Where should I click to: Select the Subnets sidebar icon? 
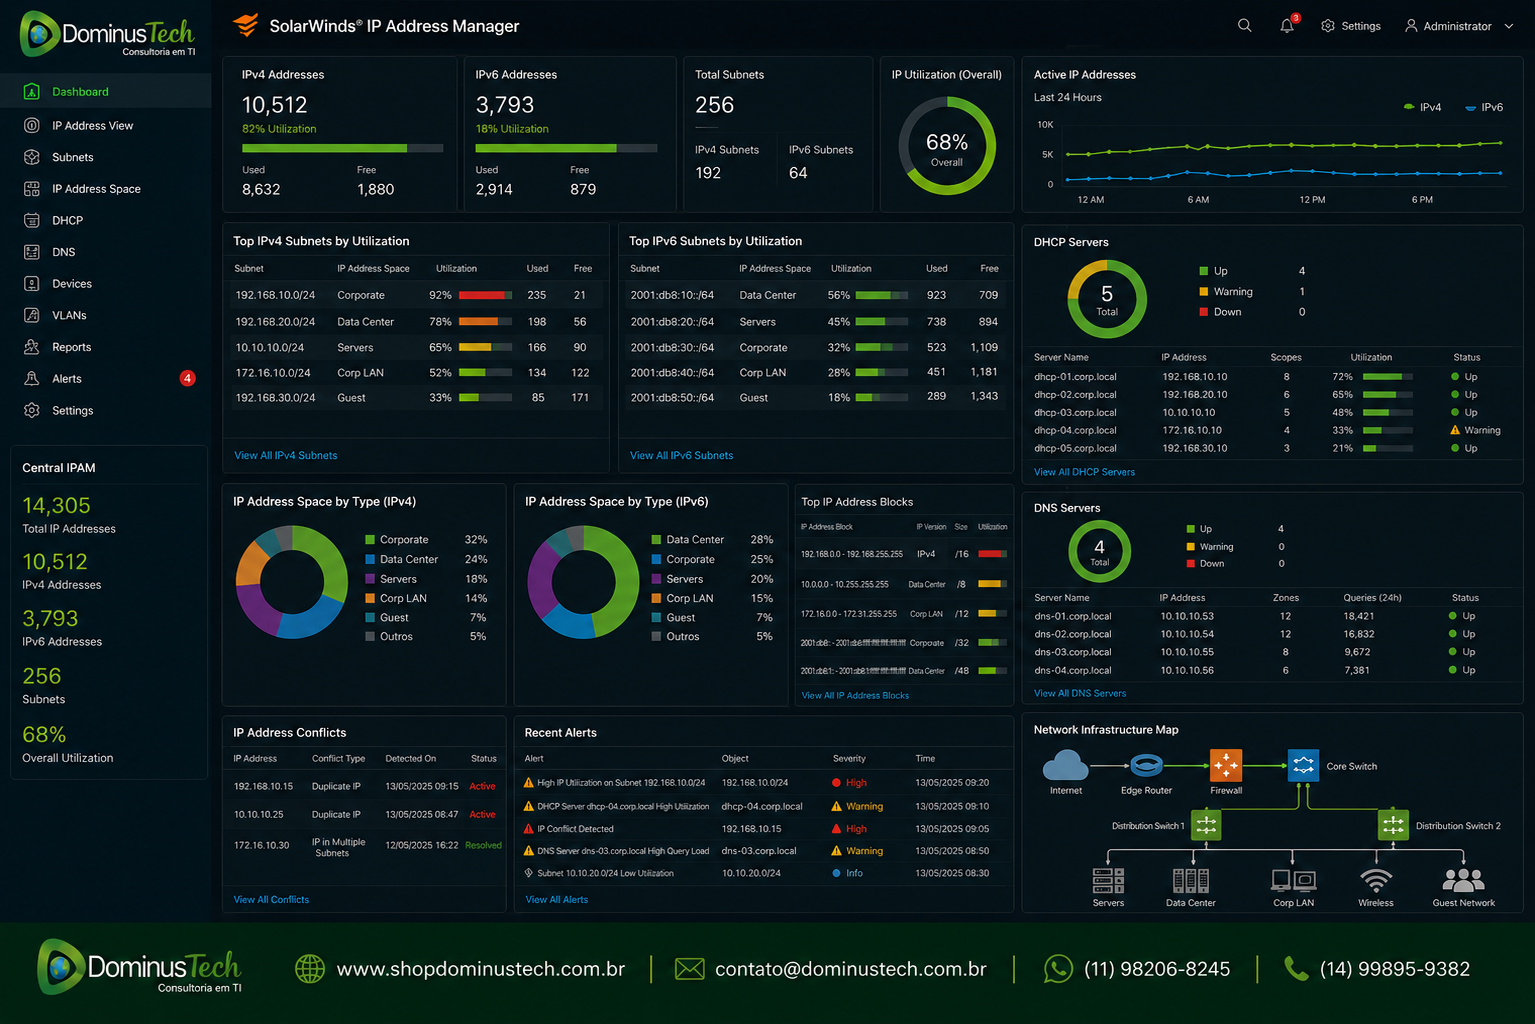pyautogui.click(x=32, y=157)
